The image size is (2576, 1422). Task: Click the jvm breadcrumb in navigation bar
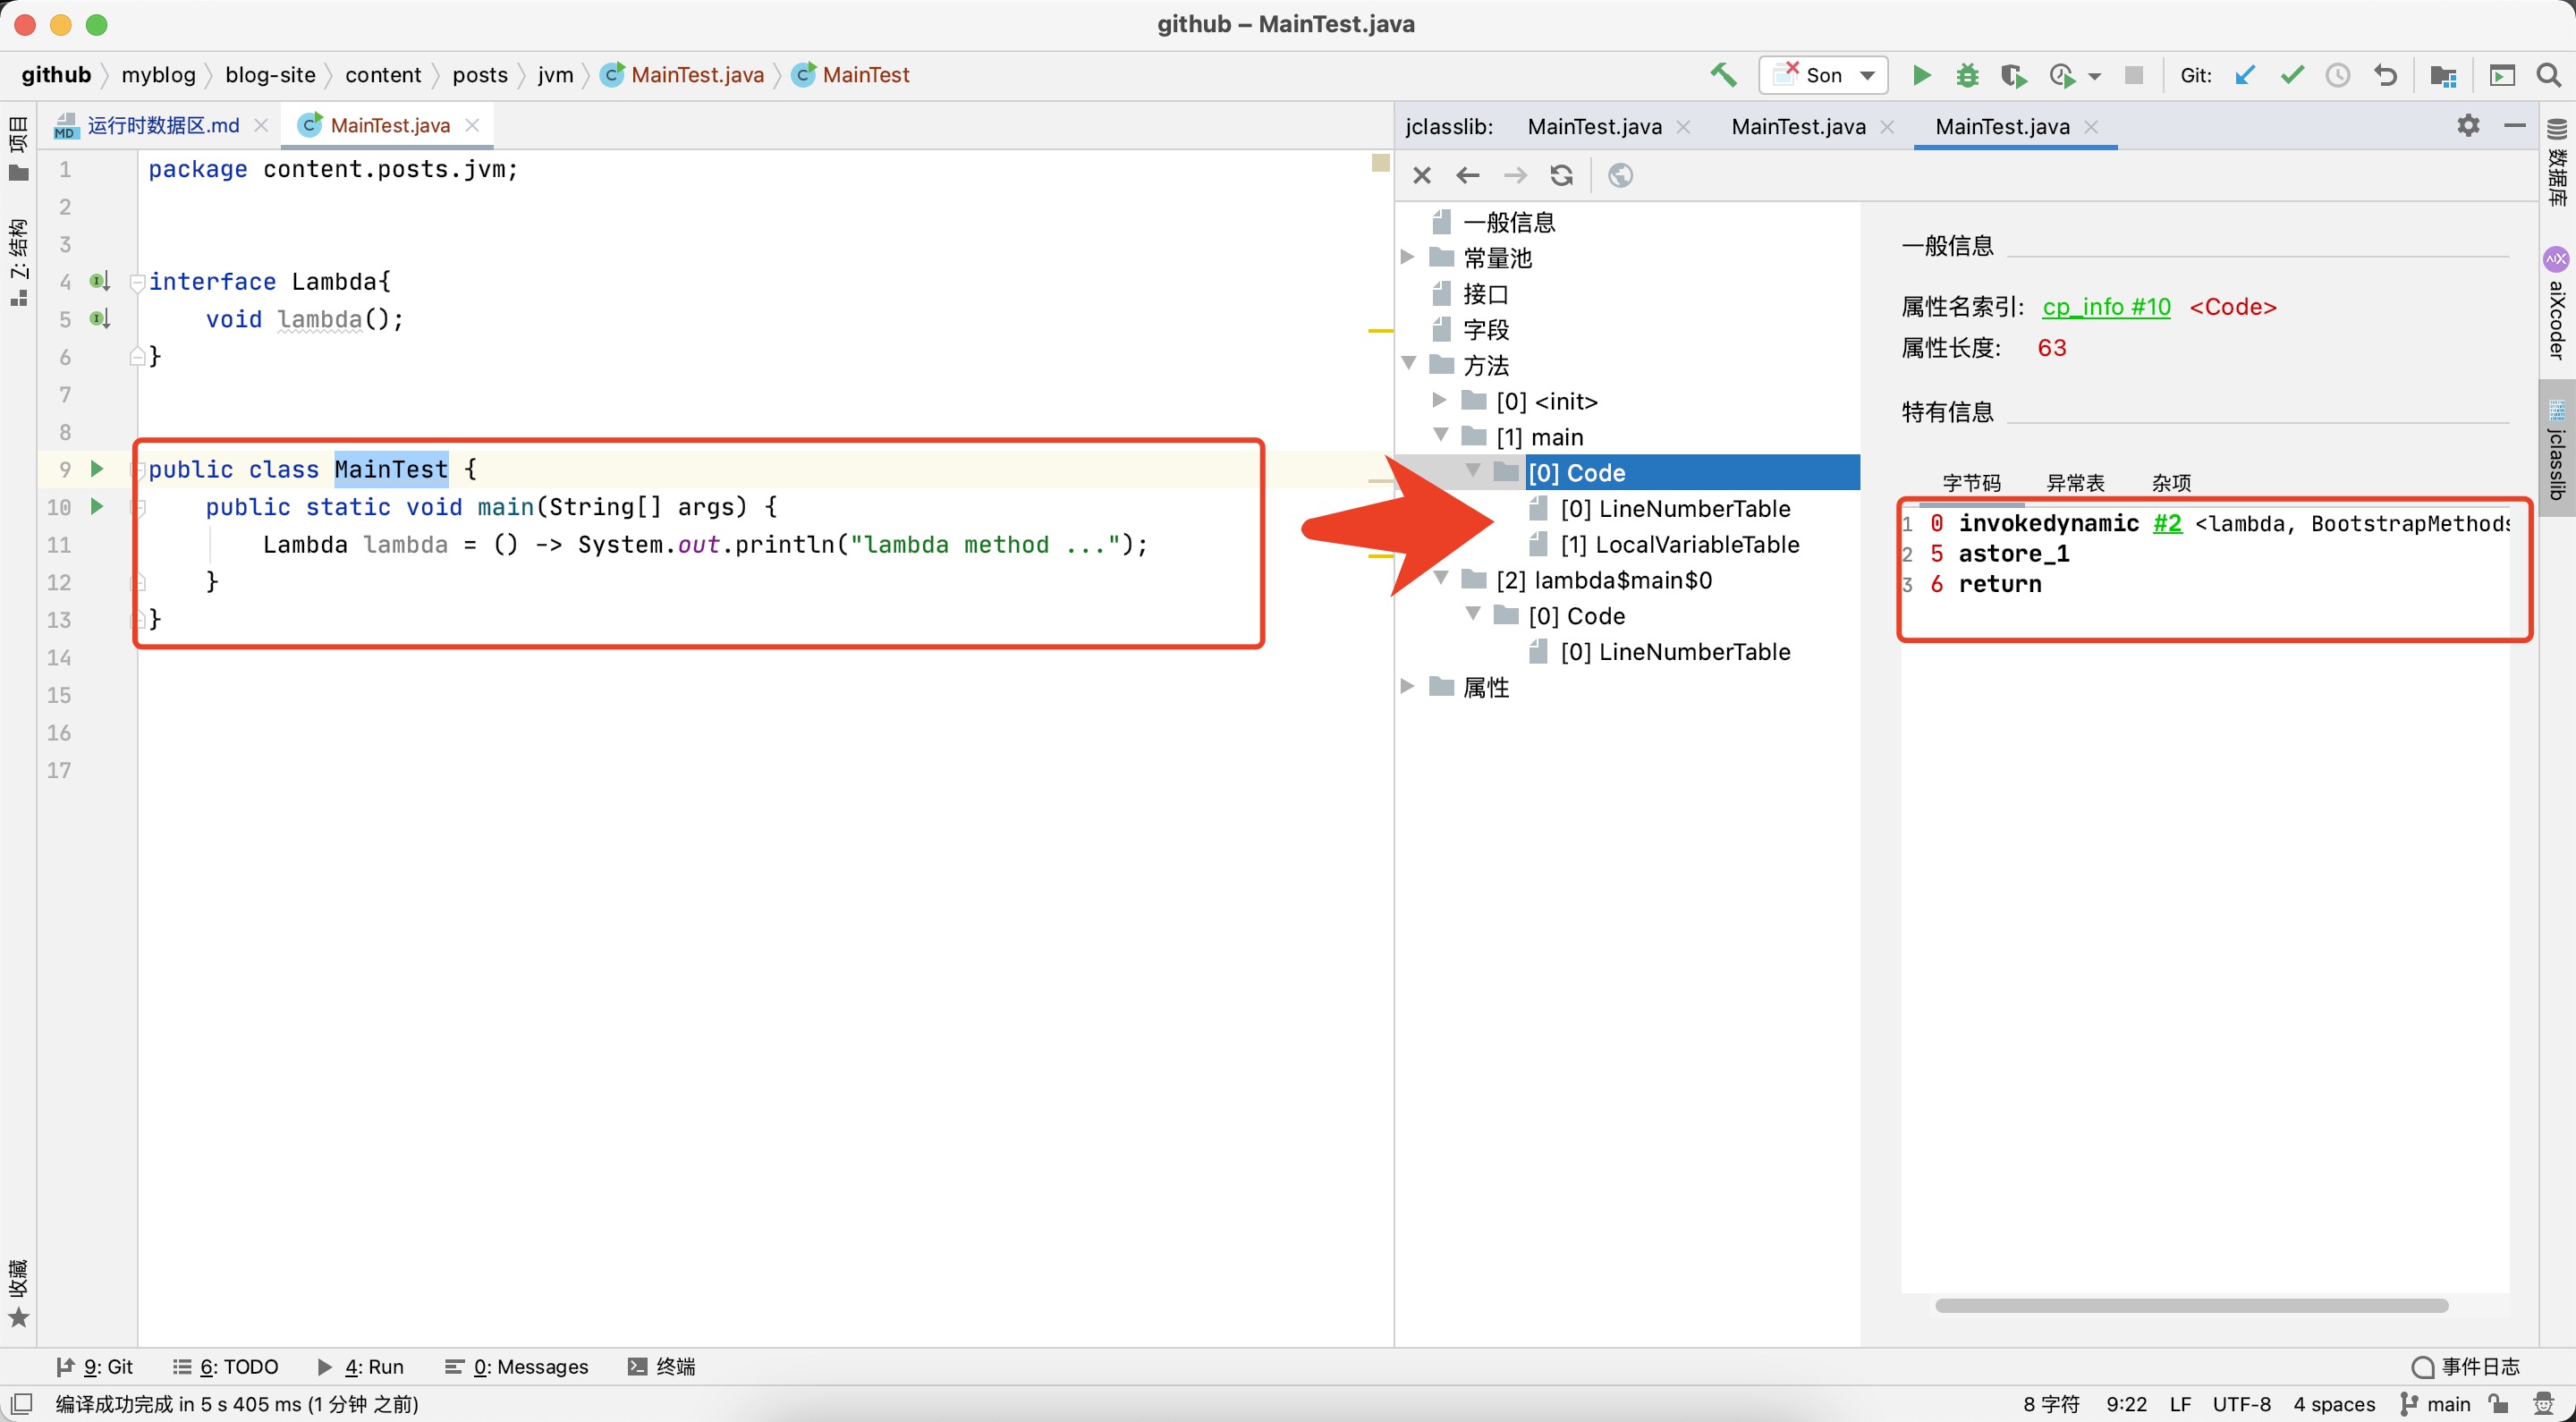click(555, 75)
